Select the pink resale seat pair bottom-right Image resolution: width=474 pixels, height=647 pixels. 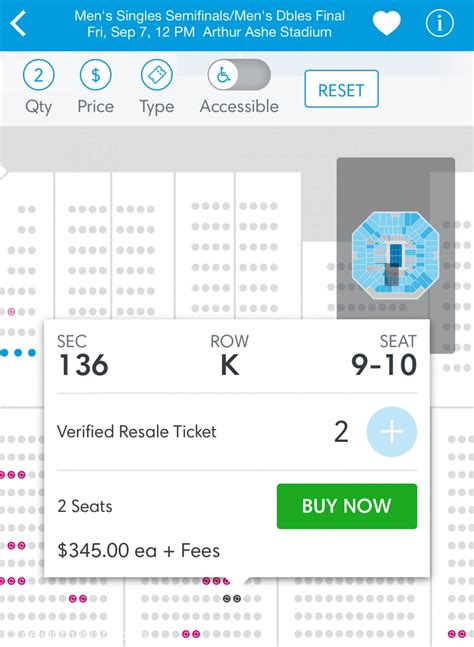(457, 633)
